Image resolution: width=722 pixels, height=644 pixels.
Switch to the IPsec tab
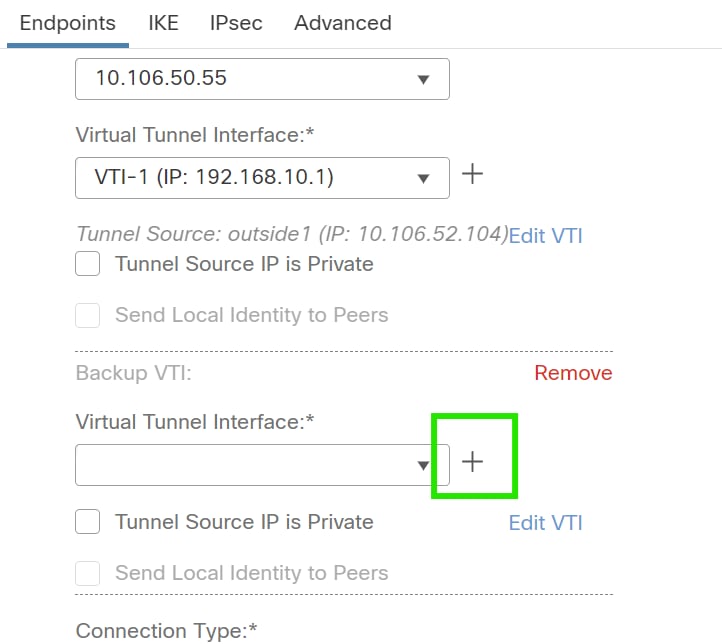click(236, 22)
